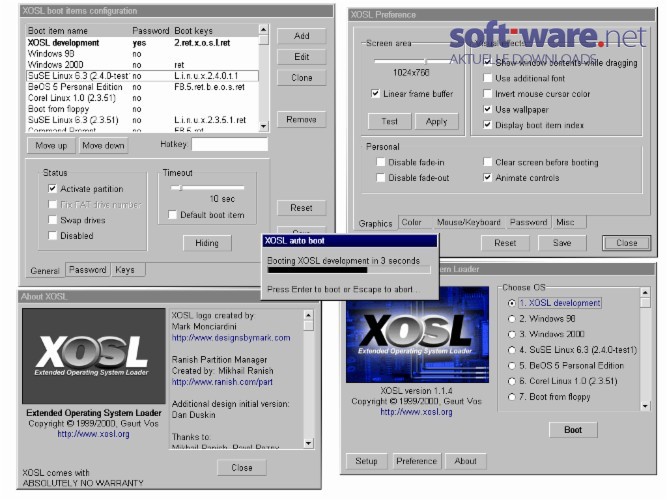Select XOSL development row in boot list
This screenshot has height=500, width=667.
click(143, 43)
